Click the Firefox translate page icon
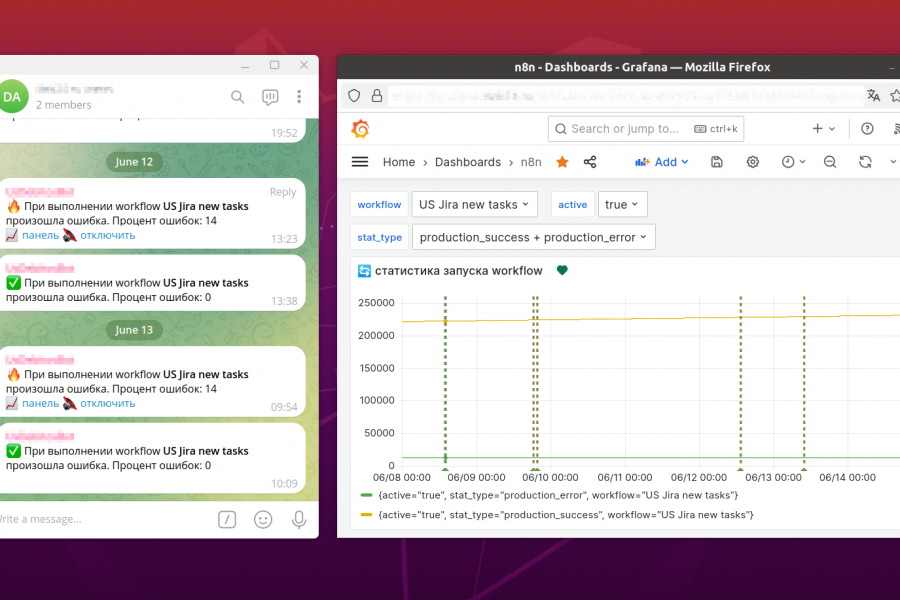 tap(874, 95)
